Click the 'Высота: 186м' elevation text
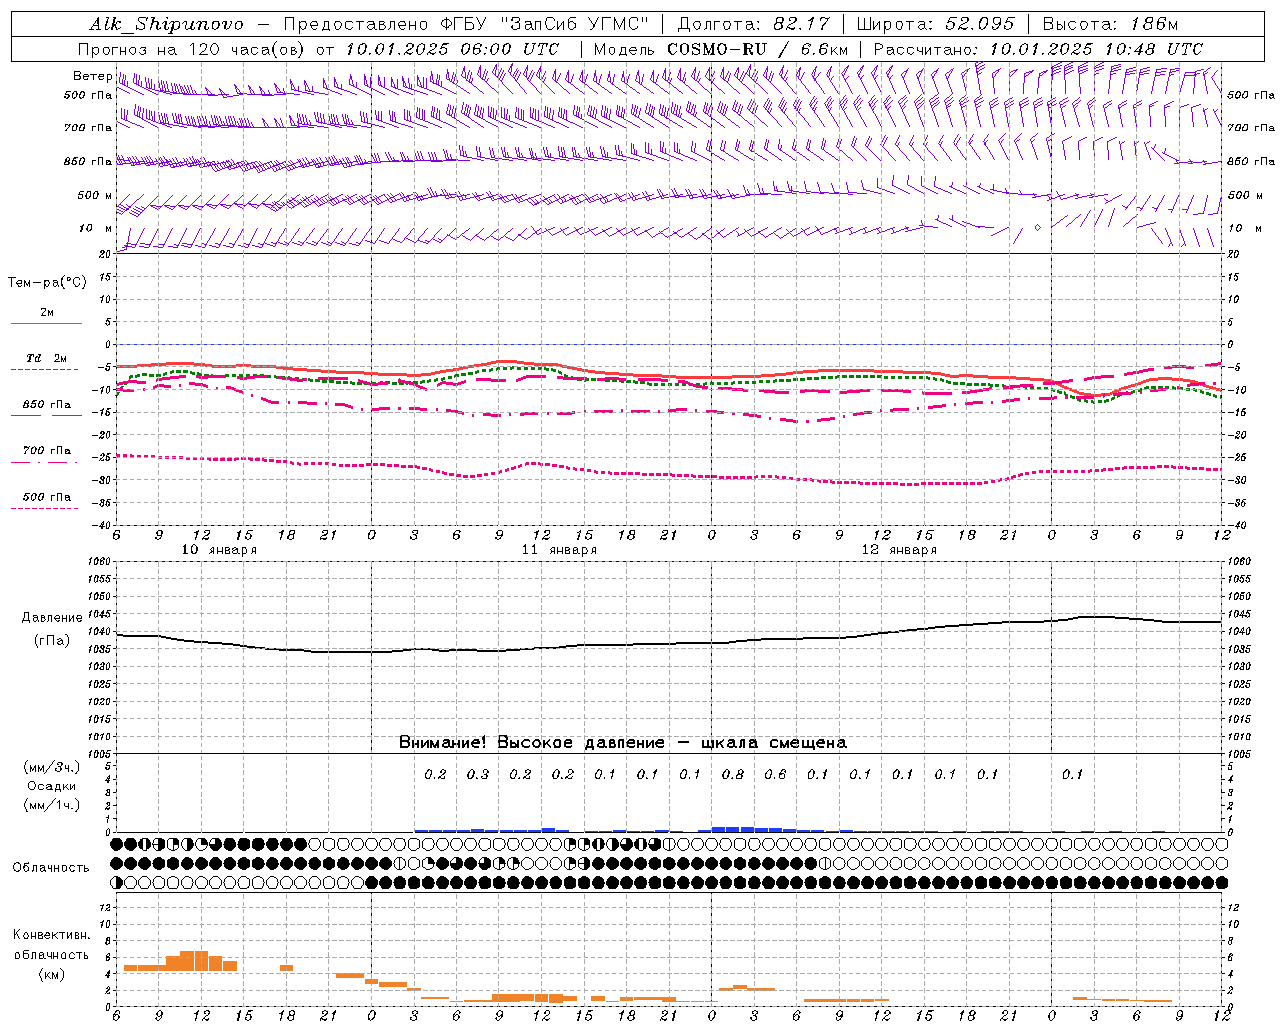 pos(1110,24)
